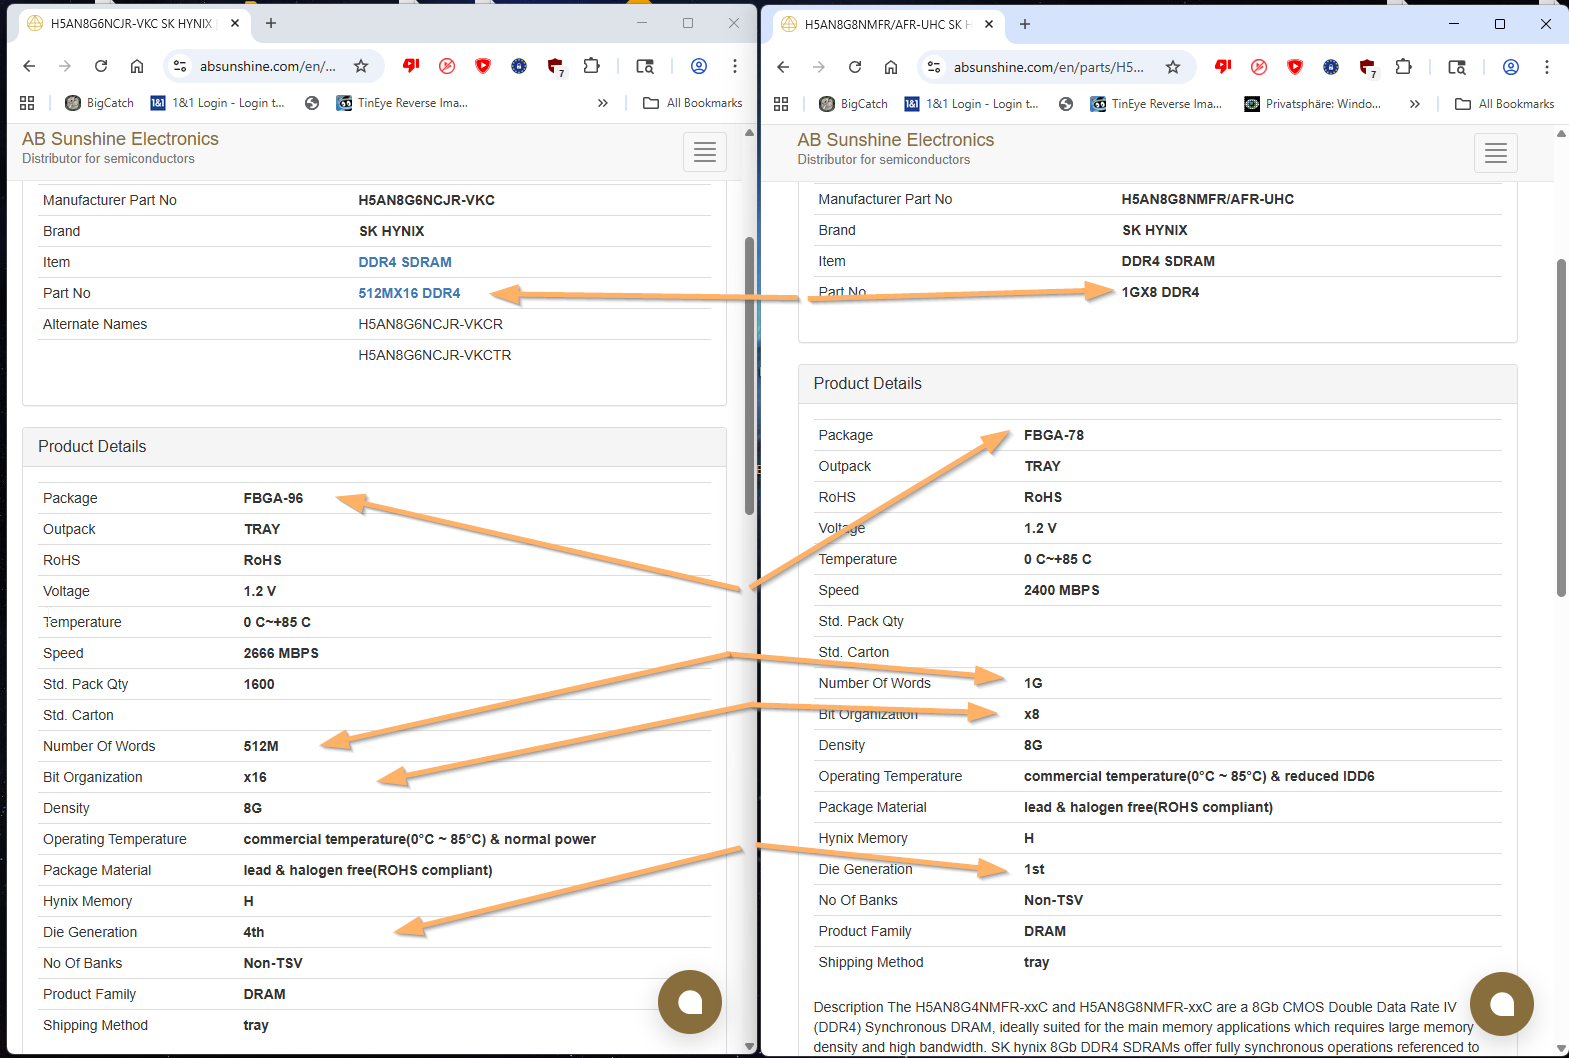Viewport: 1569px width, 1058px height.
Task: Select Std. Pack Qty value 1600
Action: pyautogui.click(x=259, y=684)
